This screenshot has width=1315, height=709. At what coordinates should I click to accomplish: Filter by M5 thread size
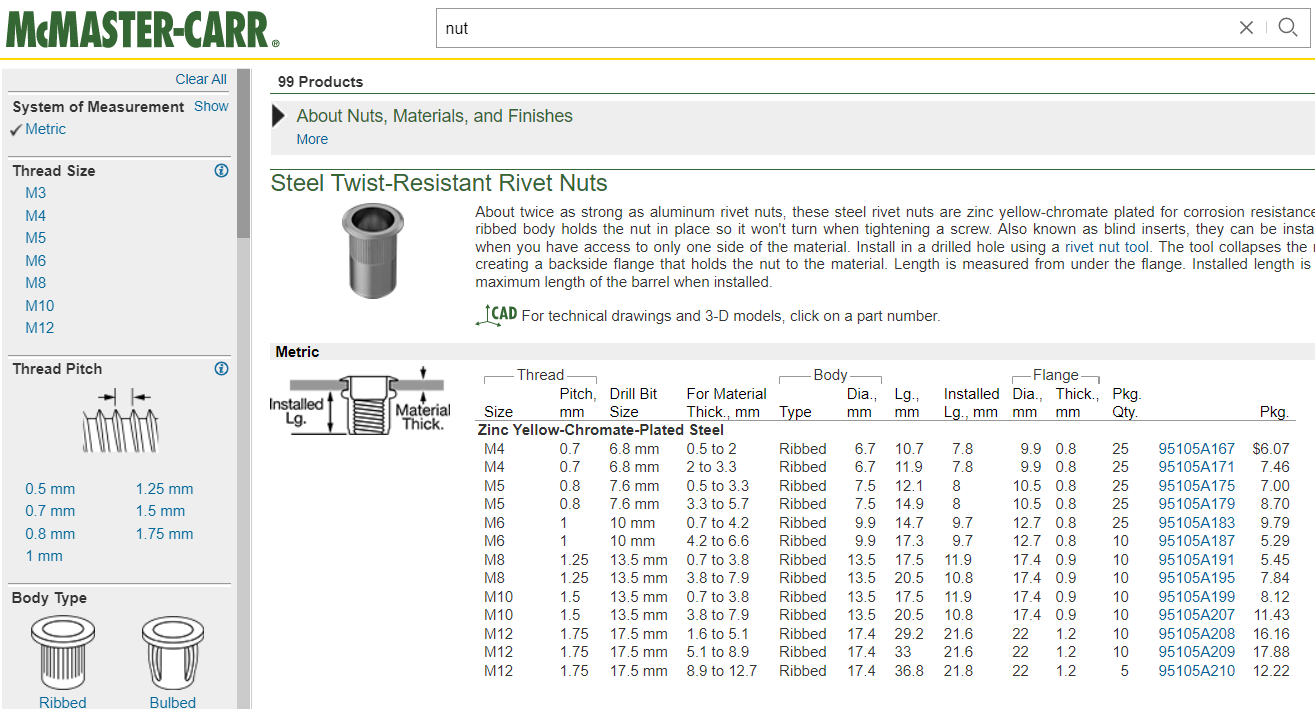36,238
